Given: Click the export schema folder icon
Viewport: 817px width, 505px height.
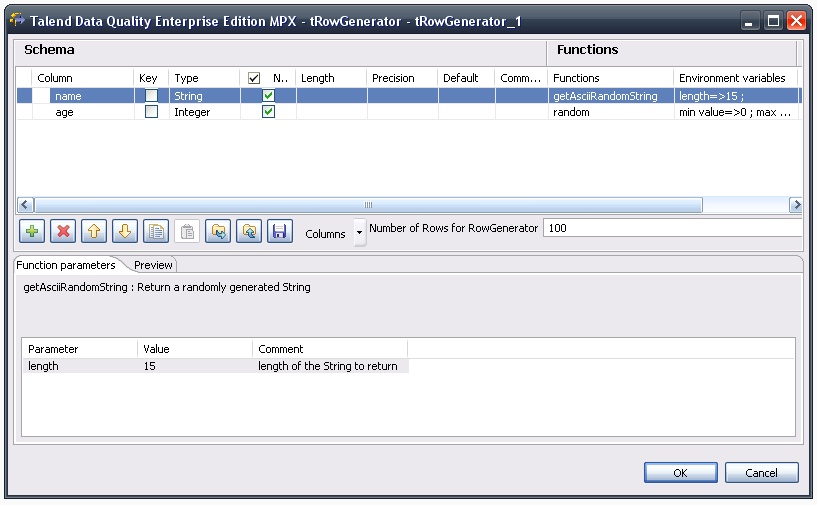Looking at the screenshot, I should tap(249, 231).
